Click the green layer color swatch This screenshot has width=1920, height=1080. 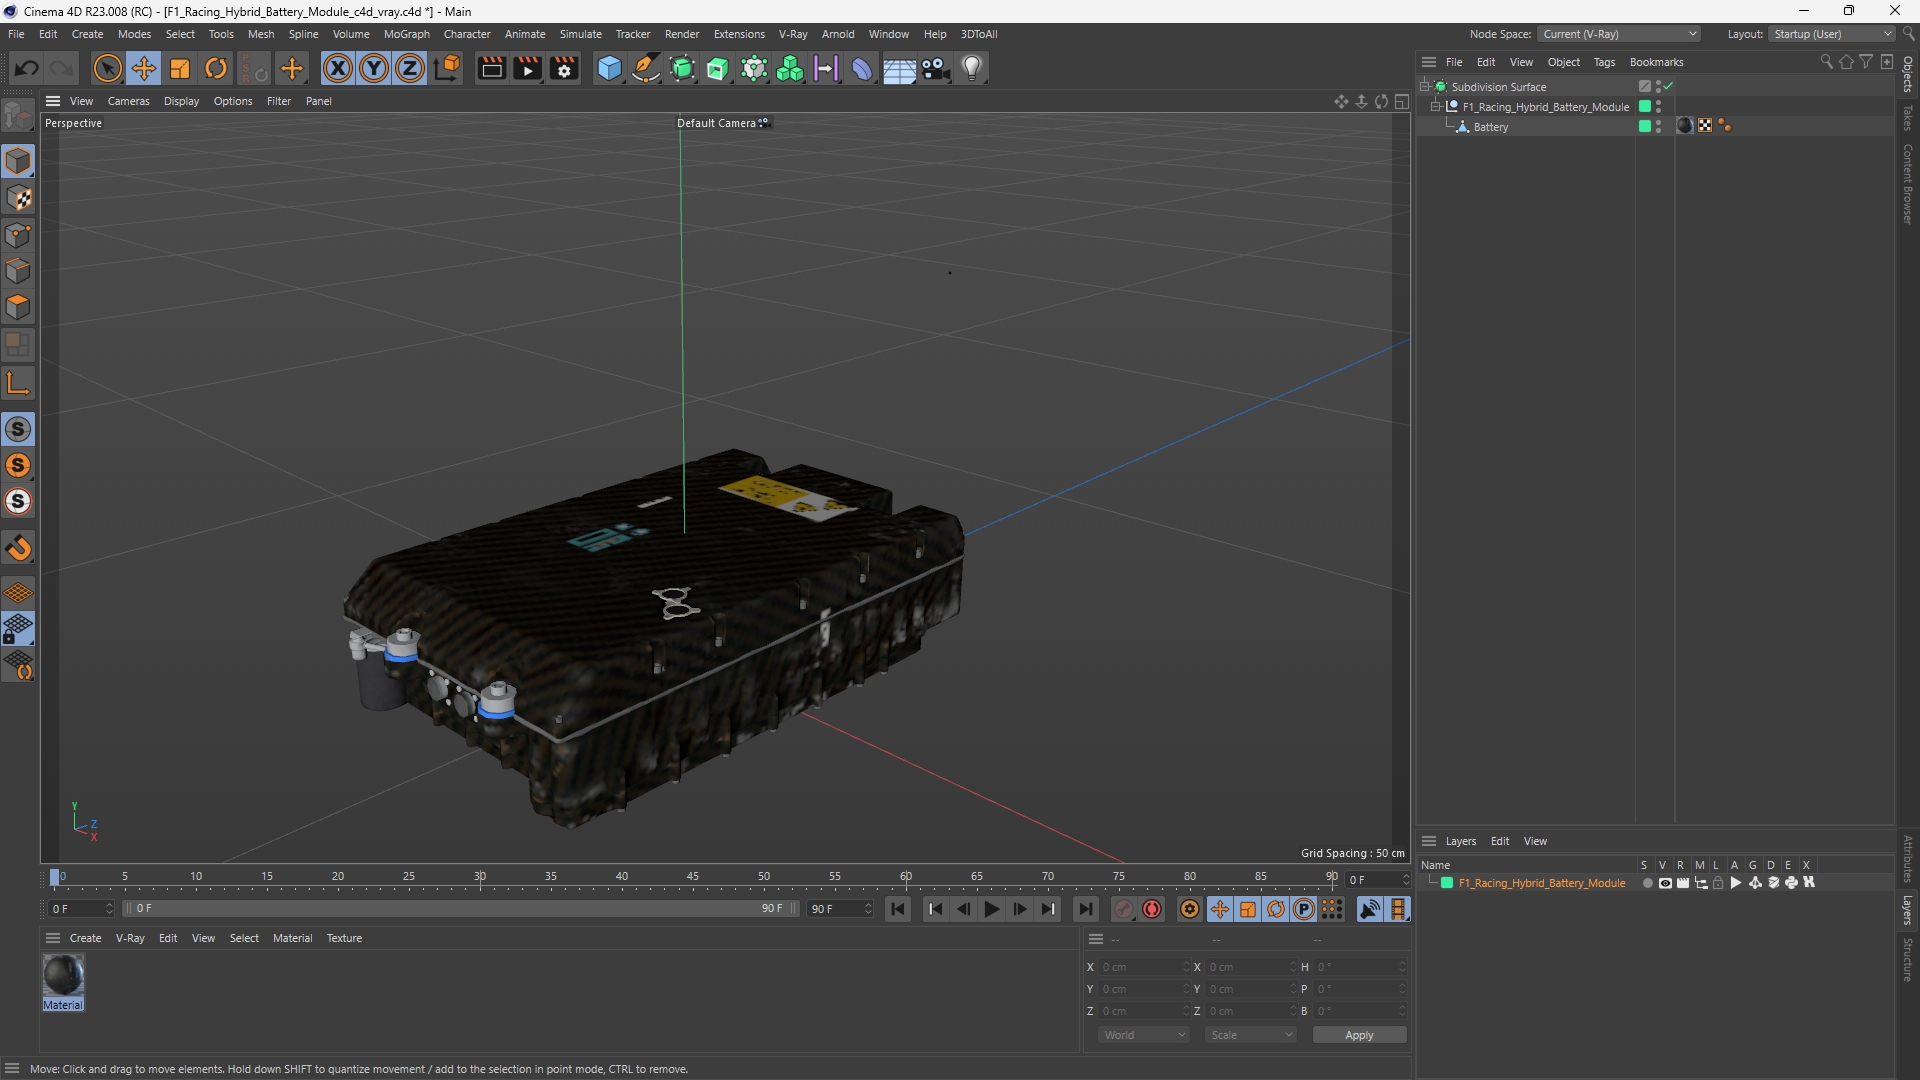pos(1447,883)
